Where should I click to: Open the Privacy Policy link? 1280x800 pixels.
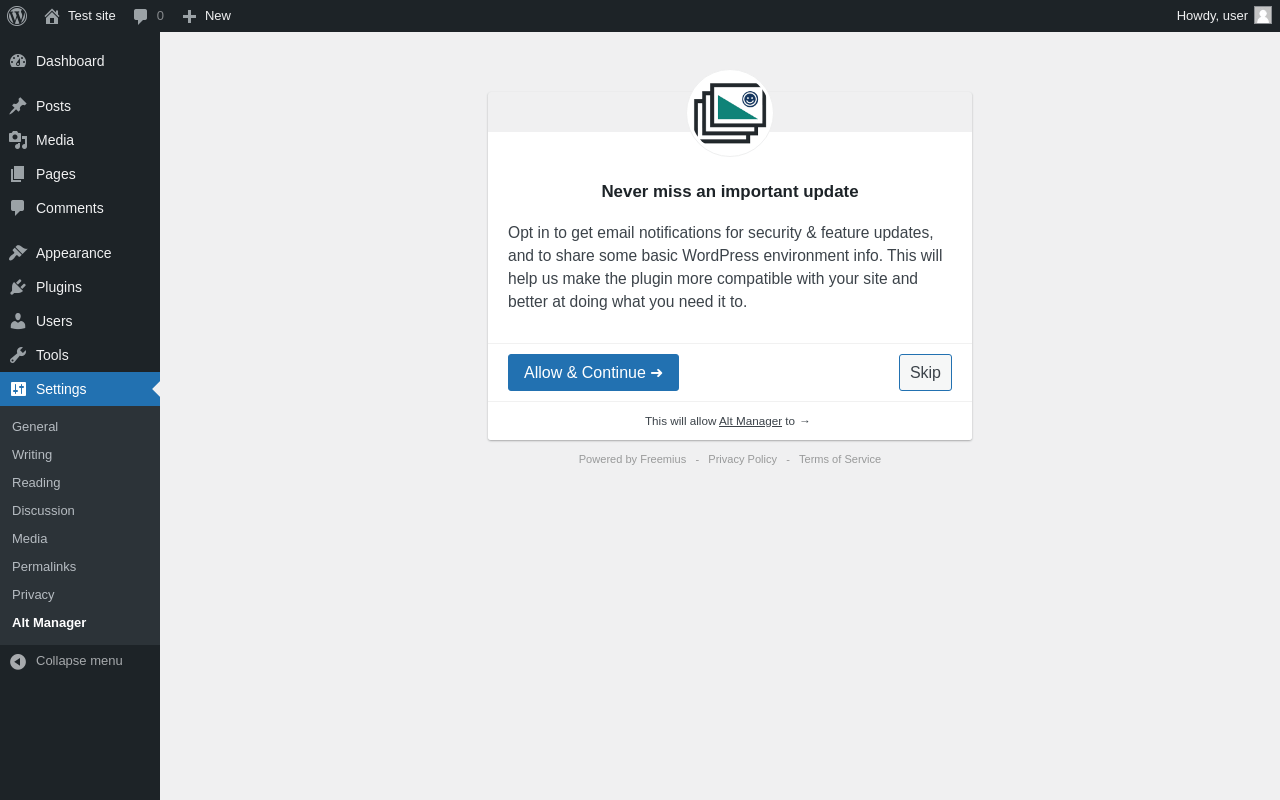[x=742, y=459]
